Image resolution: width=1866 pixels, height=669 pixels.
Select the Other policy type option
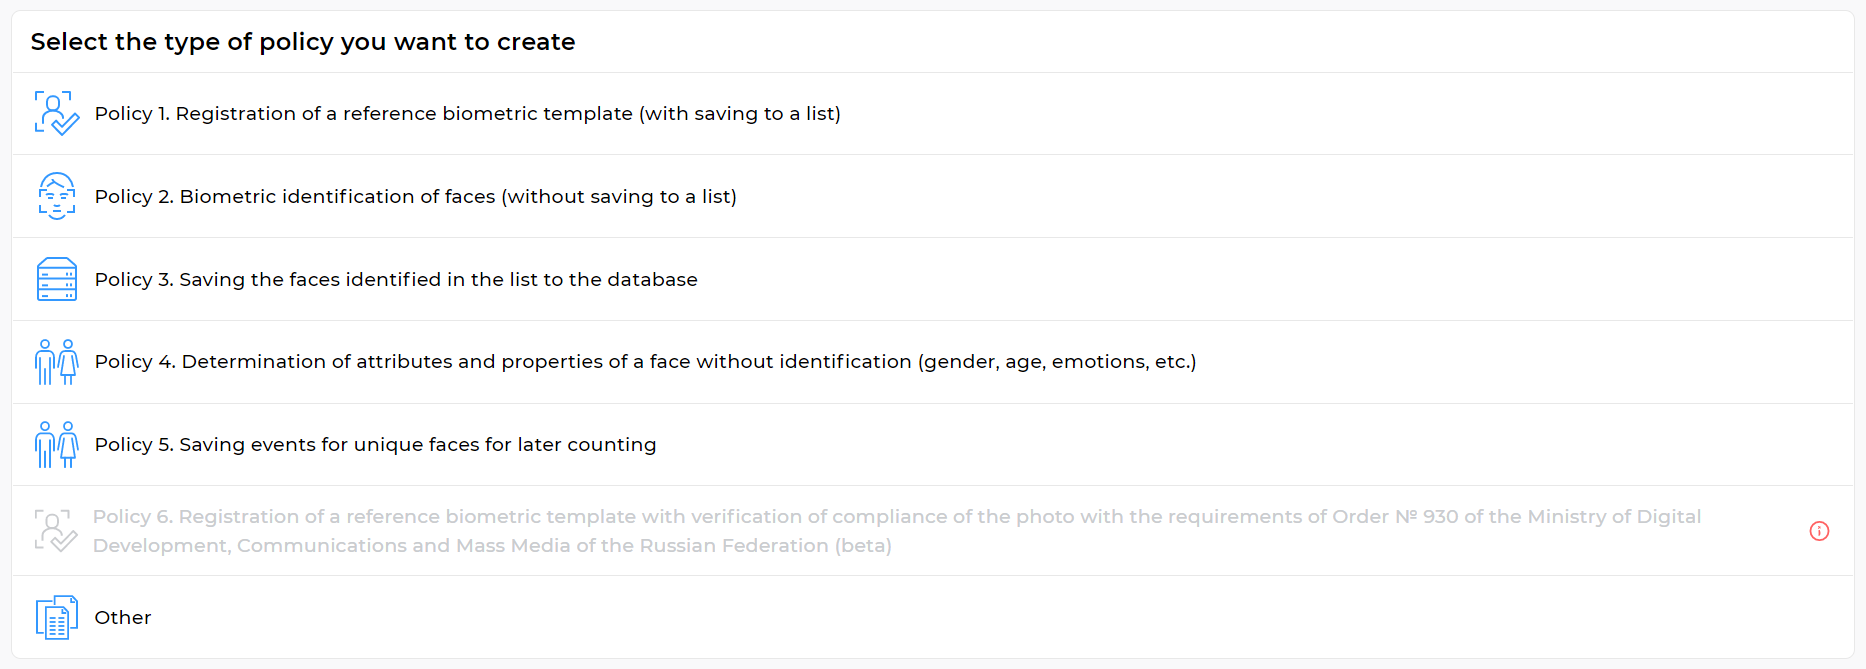point(122,617)
